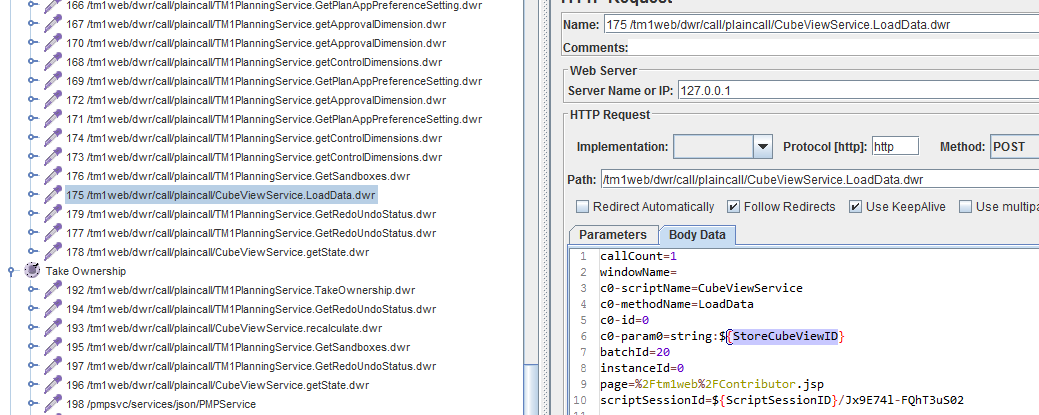Click tree handle beside request 192 TakeOwnership
The image size is (1039, 415).
[x=31, y=290]
